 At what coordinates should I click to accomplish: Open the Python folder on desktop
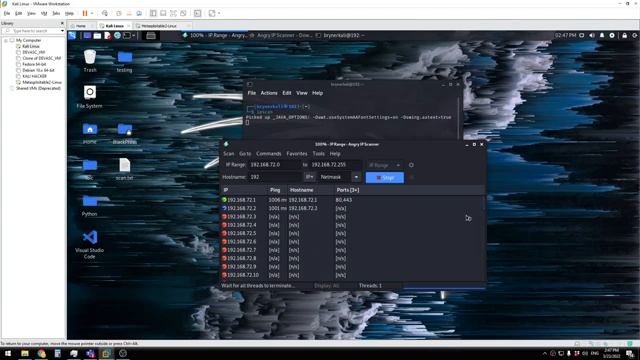tap(89, 206)
